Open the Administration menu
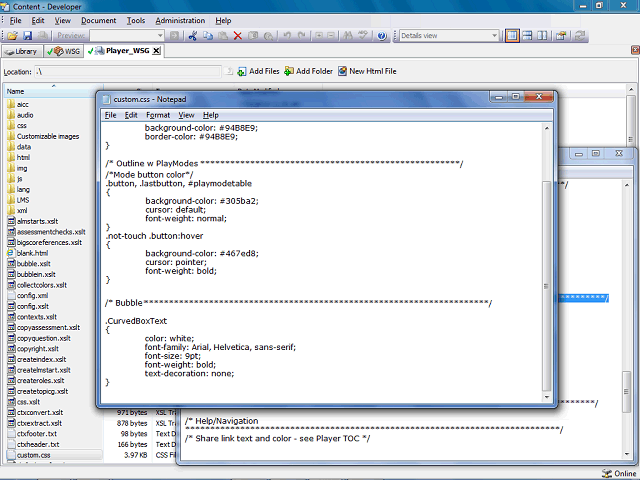Screen dimensions: 640x480 (x=180, y=20)
